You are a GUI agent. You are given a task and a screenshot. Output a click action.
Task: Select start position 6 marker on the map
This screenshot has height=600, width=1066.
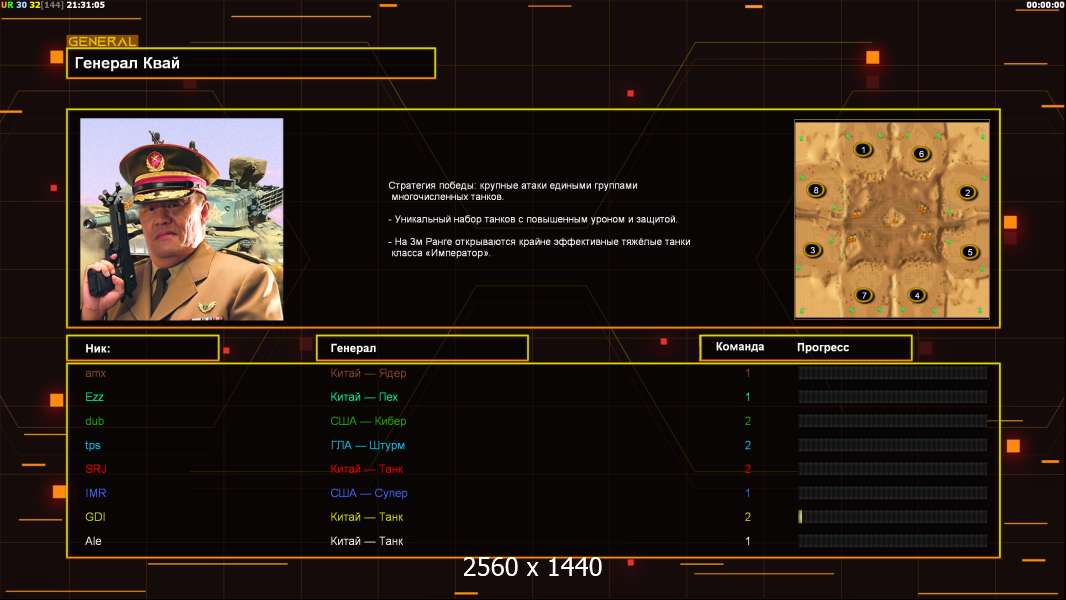click(x=921, y=154)
